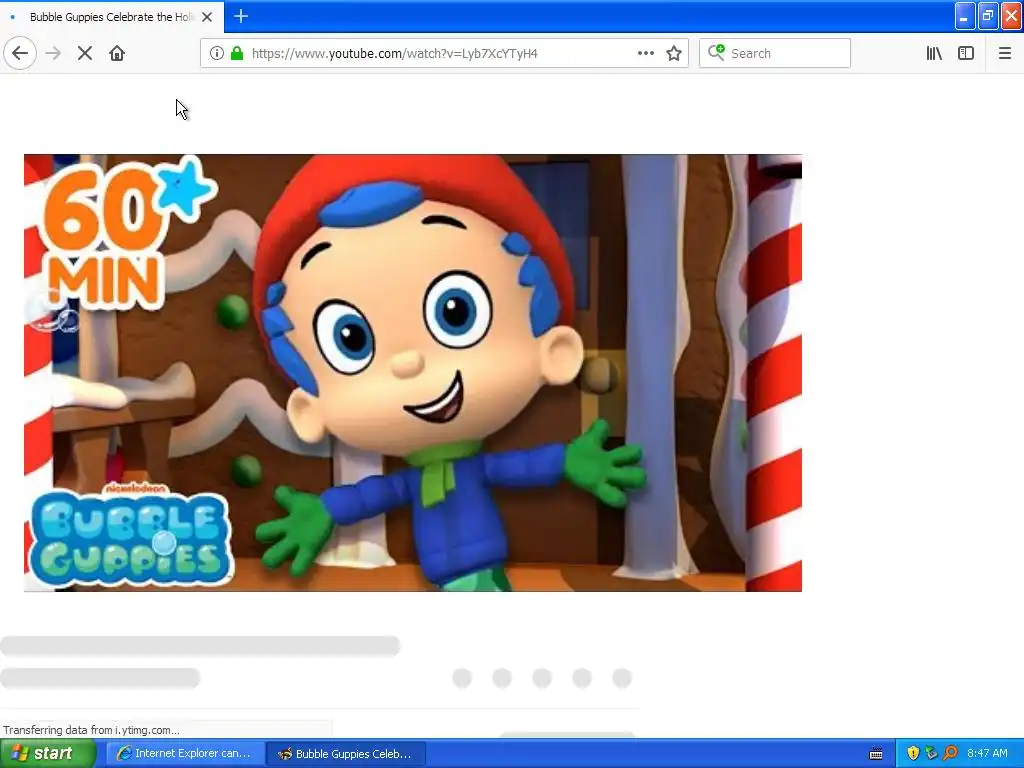1024x768 pixels.
Task: Show site information icon in address bar
Action: click(x=217, y=54)
